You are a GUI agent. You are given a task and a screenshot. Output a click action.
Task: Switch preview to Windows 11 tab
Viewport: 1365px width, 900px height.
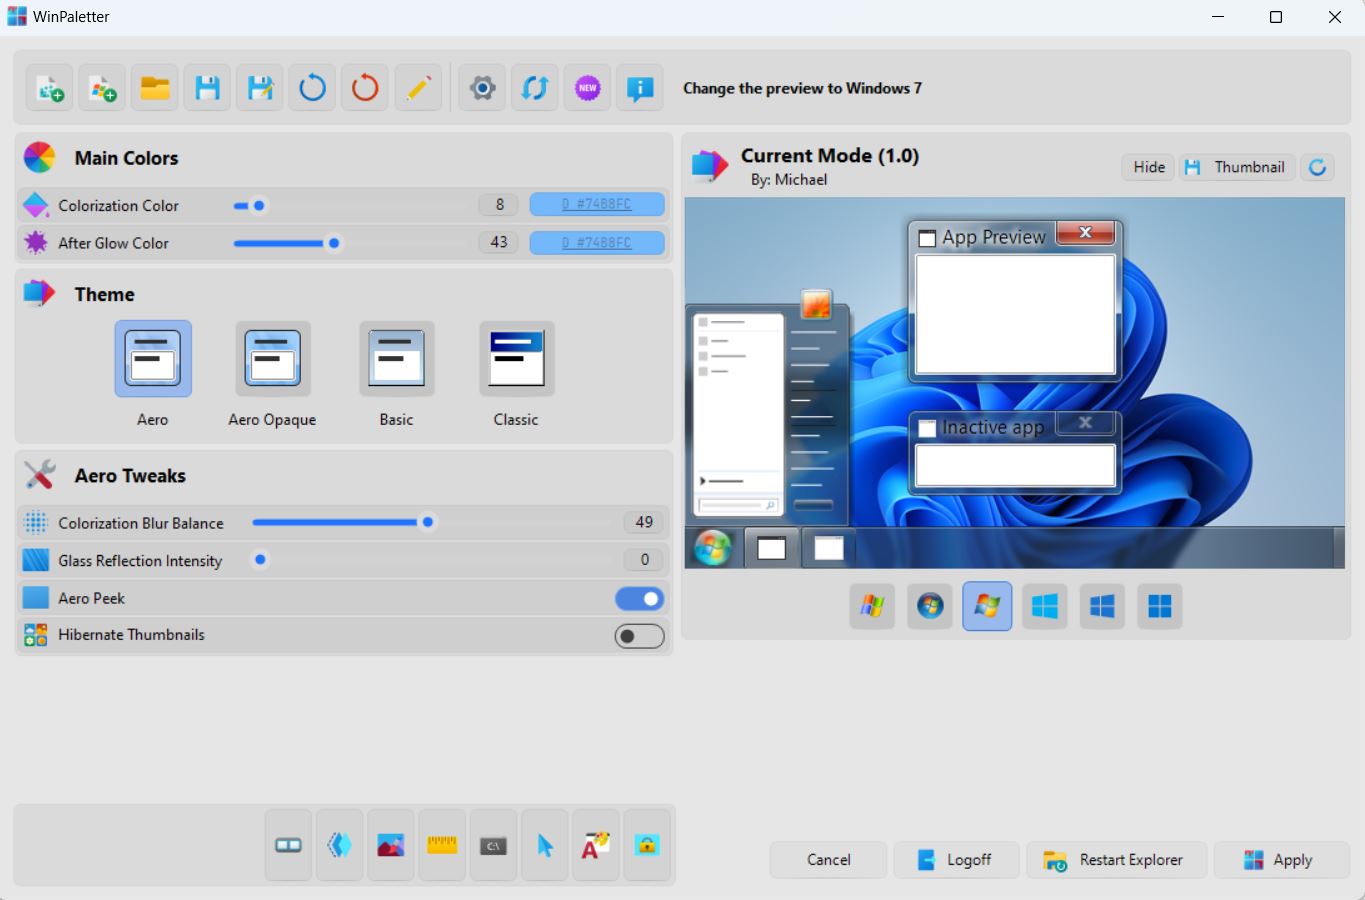pos(1159,606)
